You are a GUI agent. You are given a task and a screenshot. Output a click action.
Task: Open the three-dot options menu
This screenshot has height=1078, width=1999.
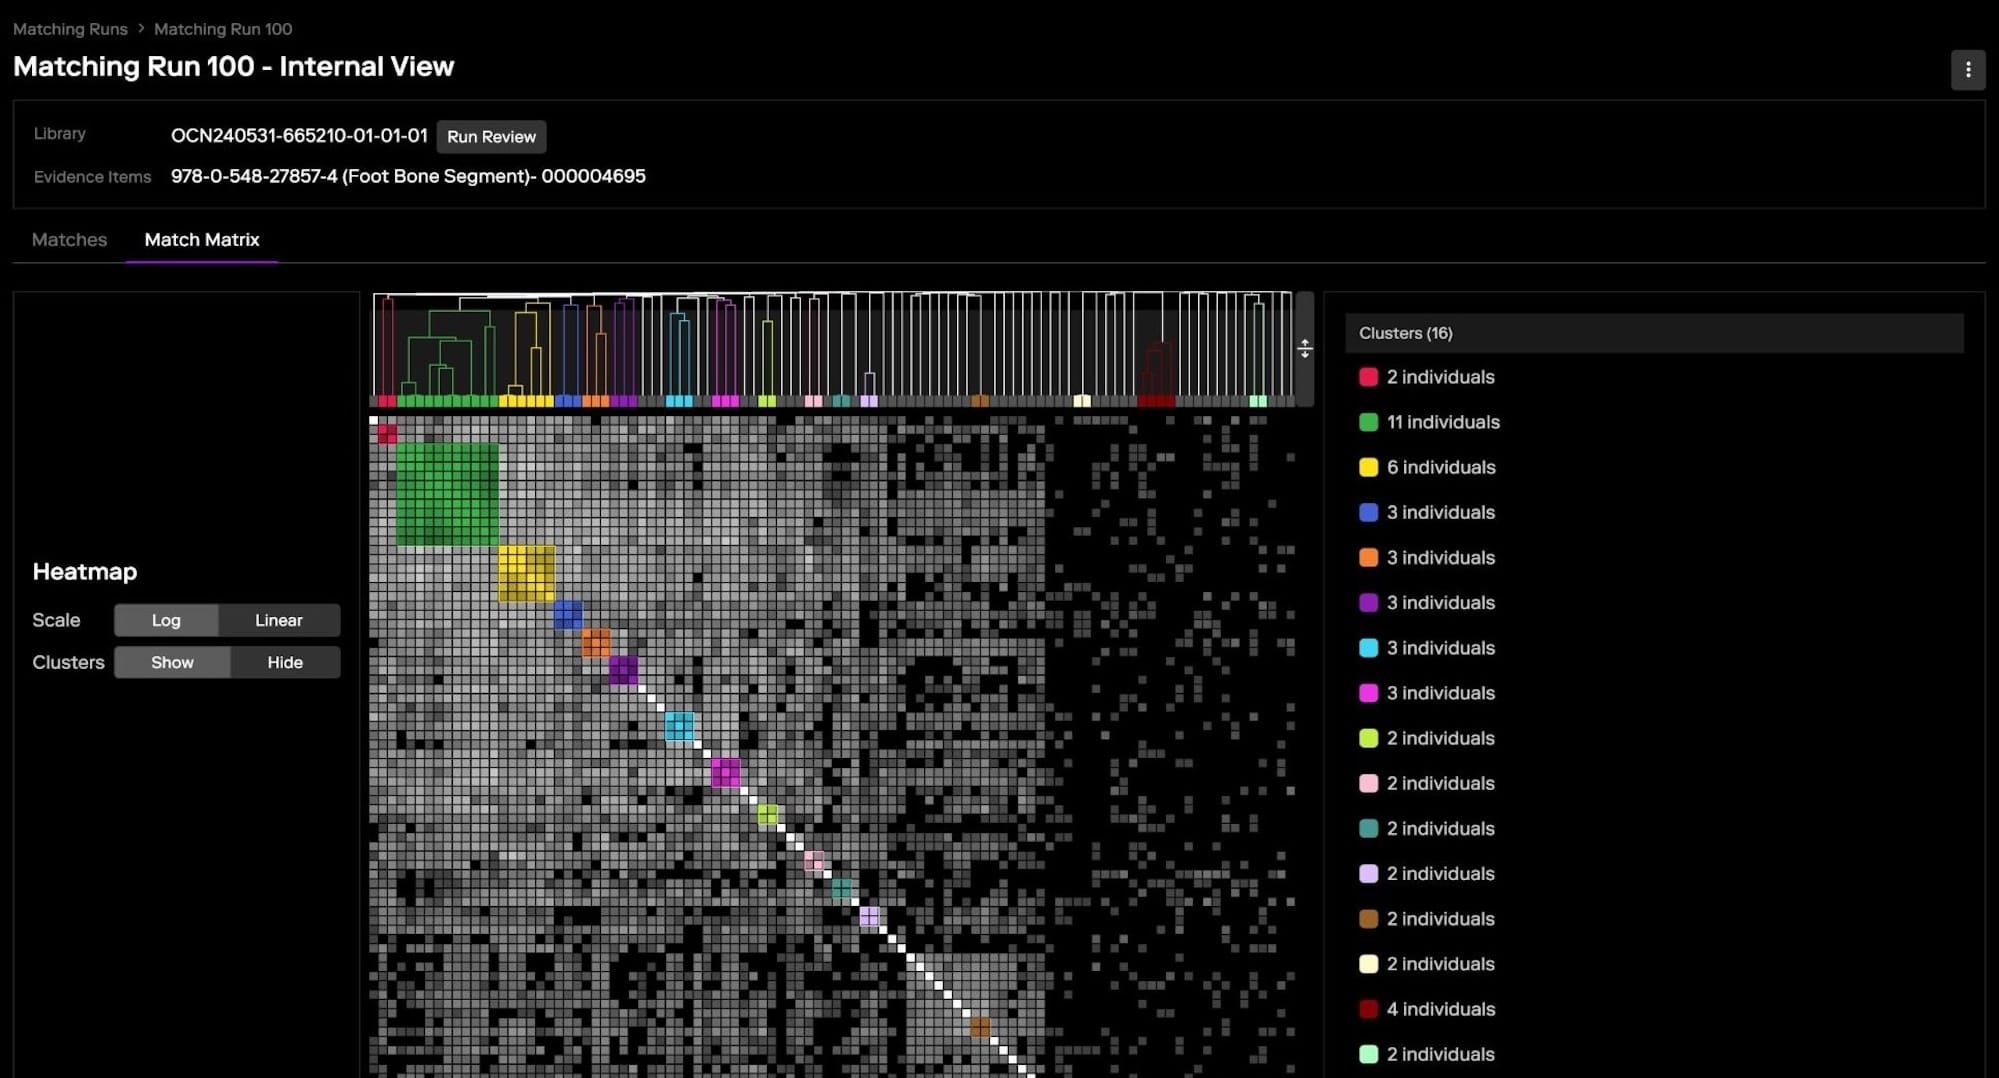pos(1967,70)
